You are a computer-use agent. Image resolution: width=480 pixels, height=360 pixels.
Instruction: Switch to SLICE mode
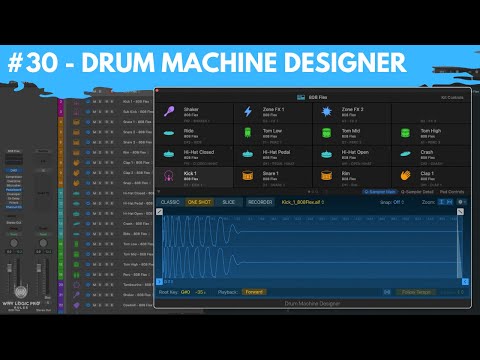[x=229, y=202]
